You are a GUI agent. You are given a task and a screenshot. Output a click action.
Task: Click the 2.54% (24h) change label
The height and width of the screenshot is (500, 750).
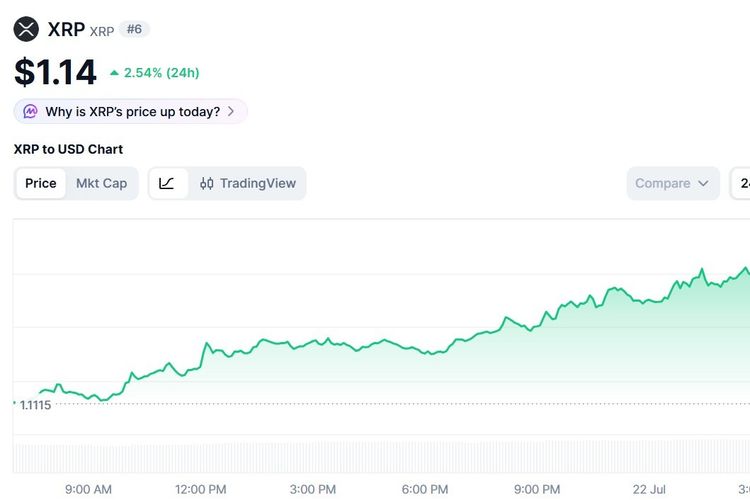click(161, 73)
